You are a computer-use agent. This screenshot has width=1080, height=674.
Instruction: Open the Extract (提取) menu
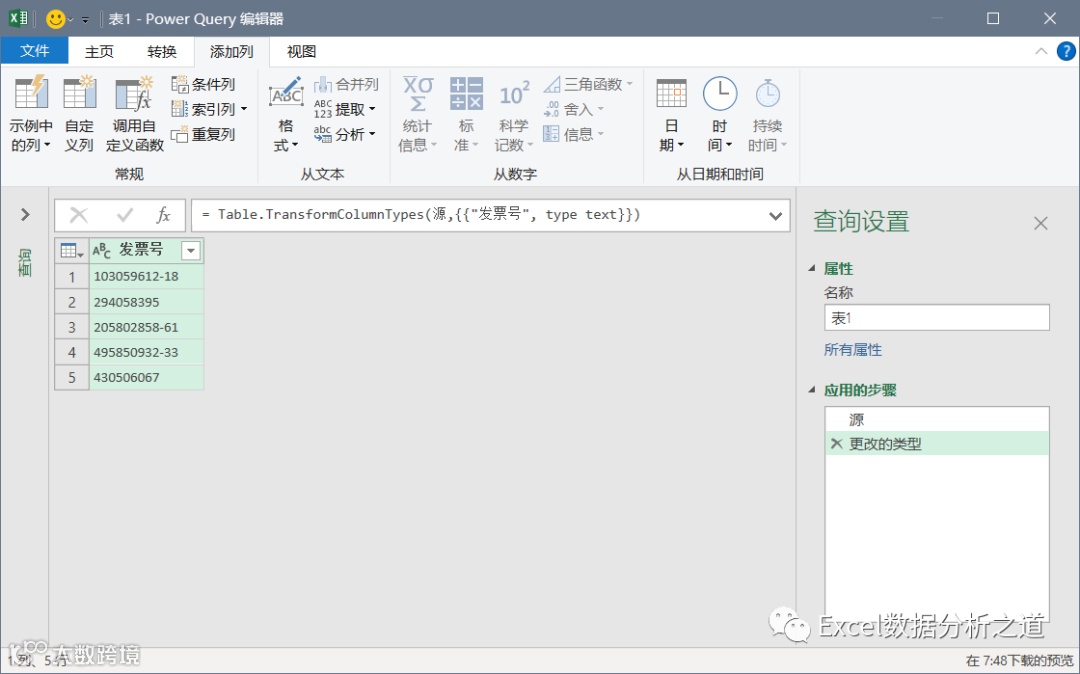345,109
